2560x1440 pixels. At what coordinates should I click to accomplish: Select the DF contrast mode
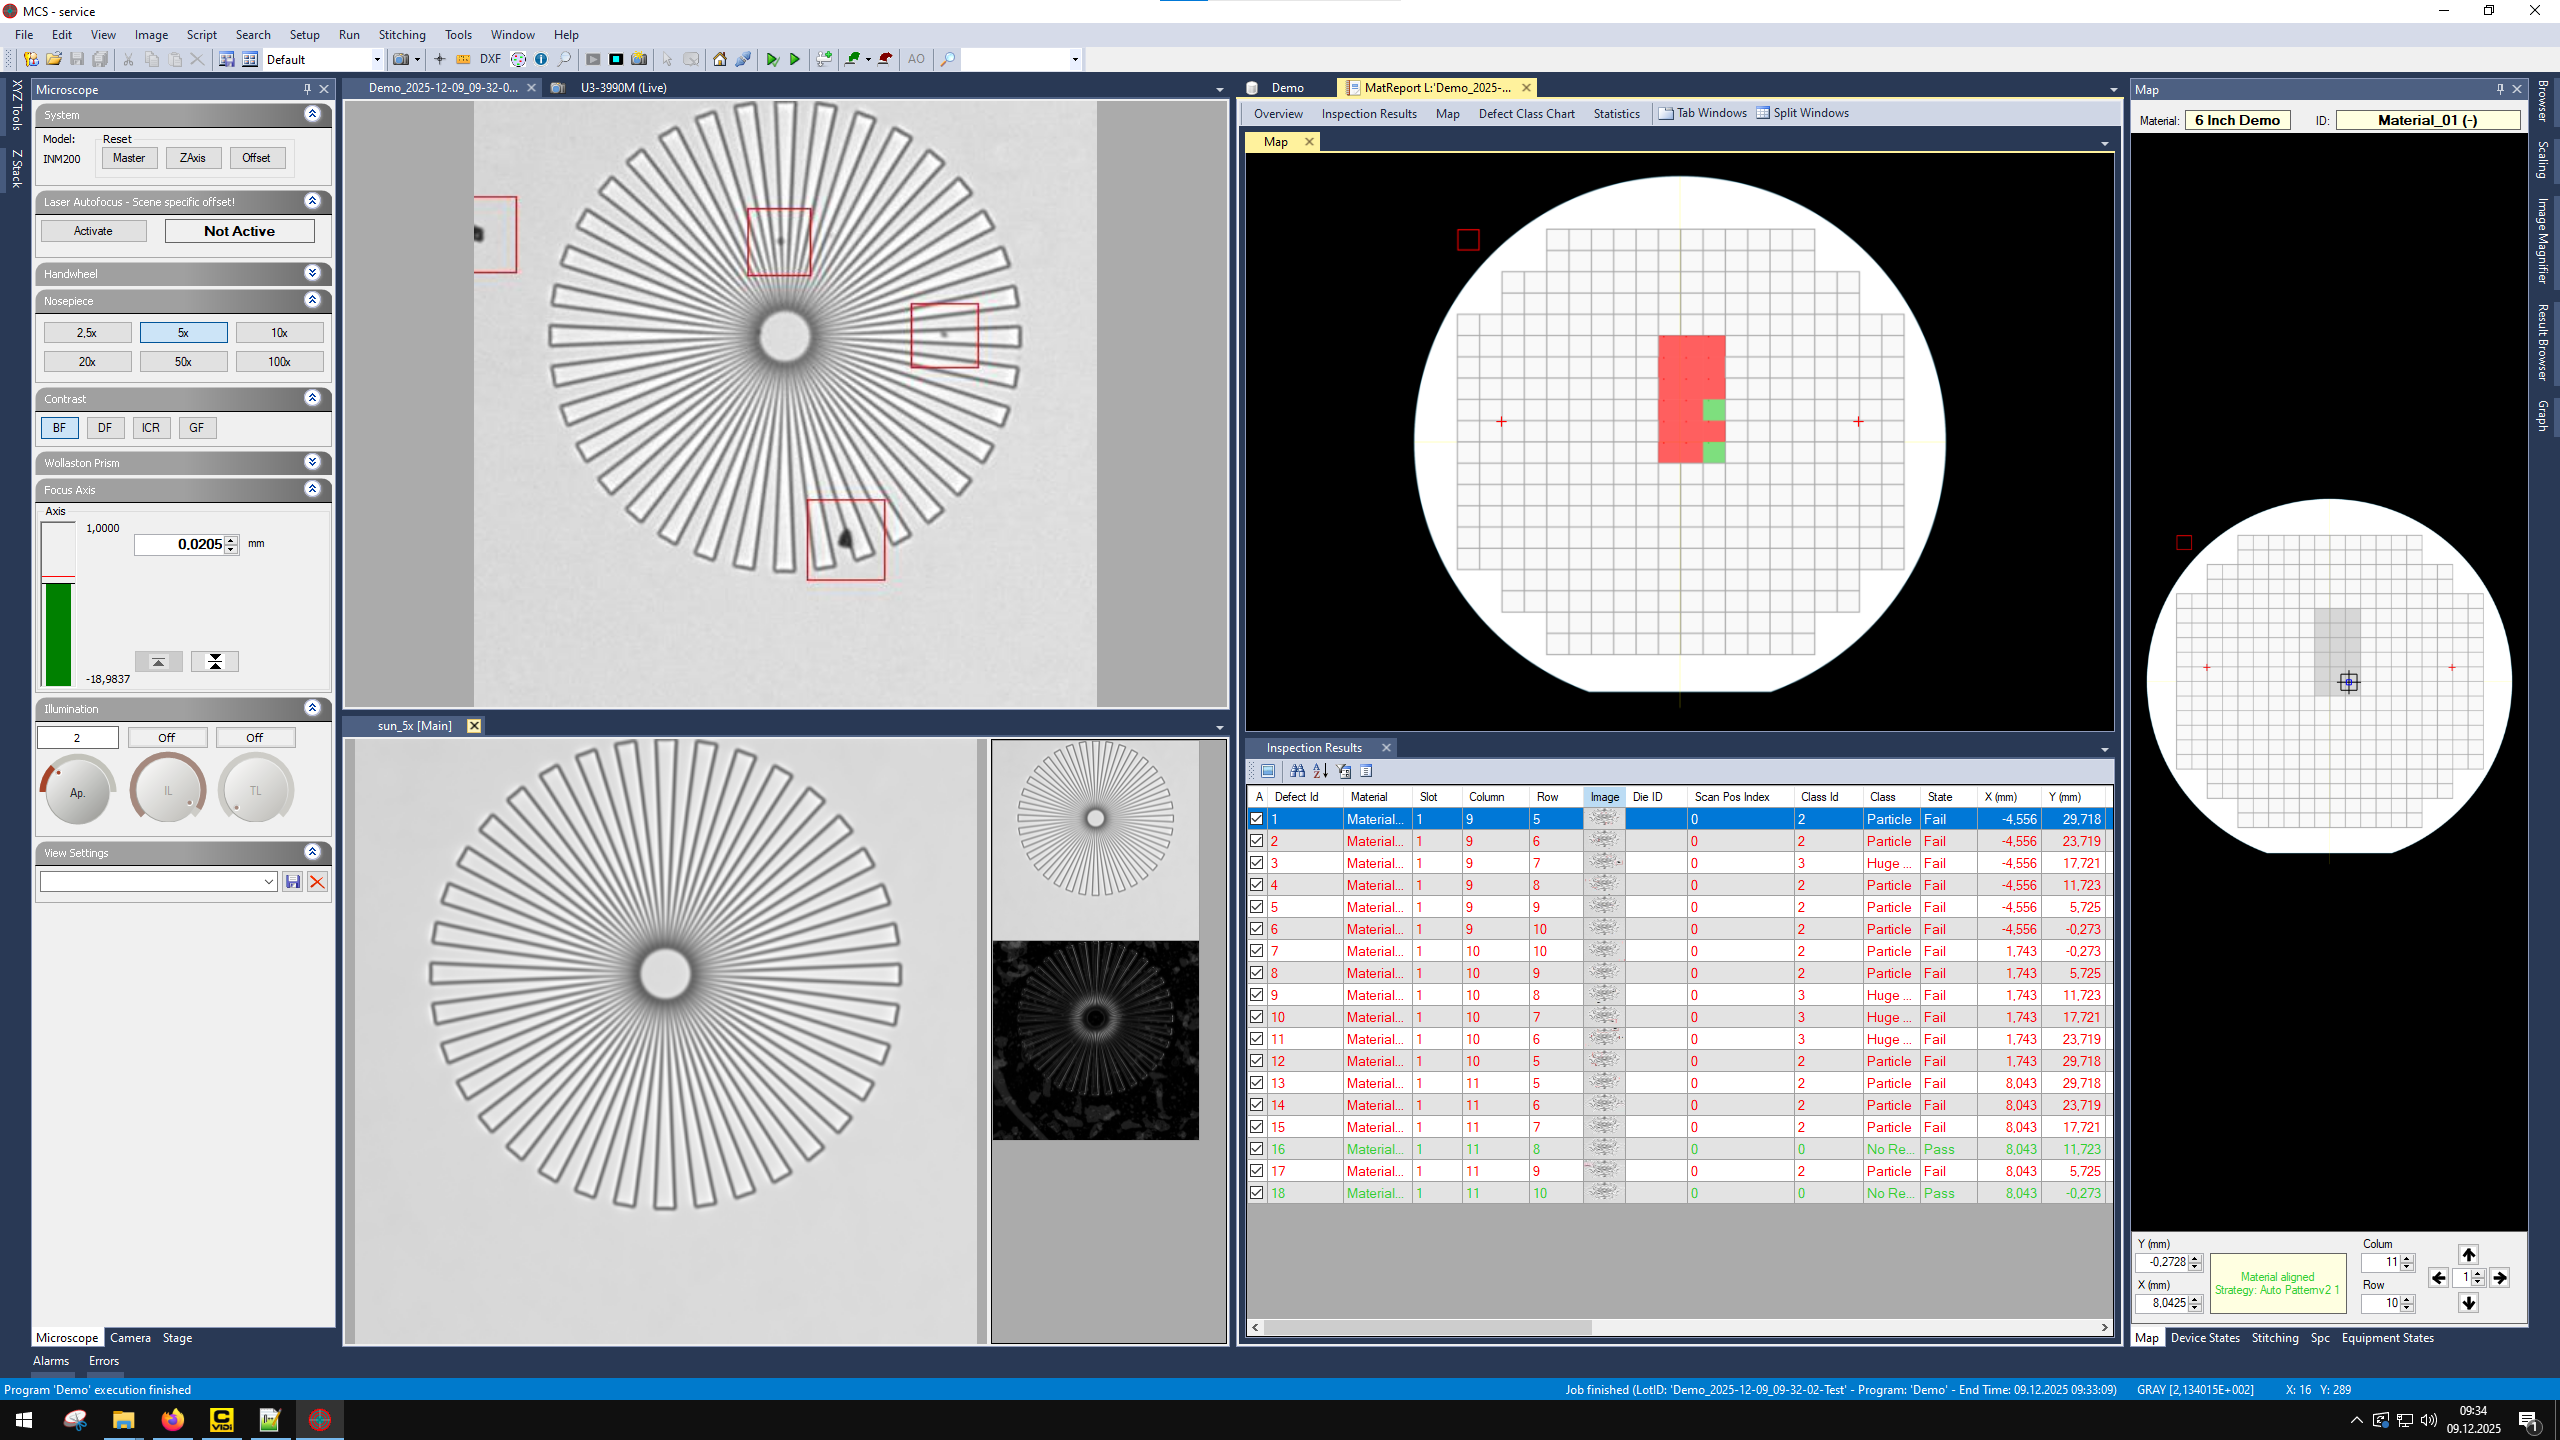point(105,428)
